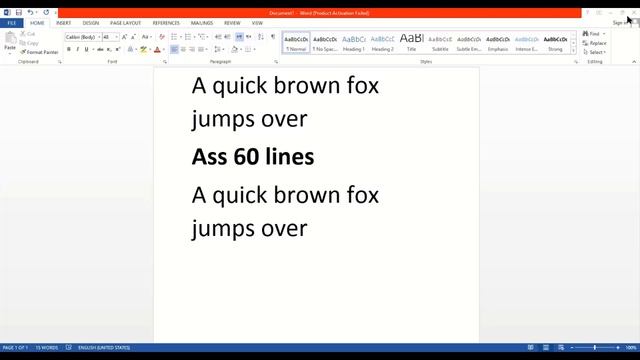Justify the paragraph text
This screenshot has width=640, height=360.
(x=200, y=49)
